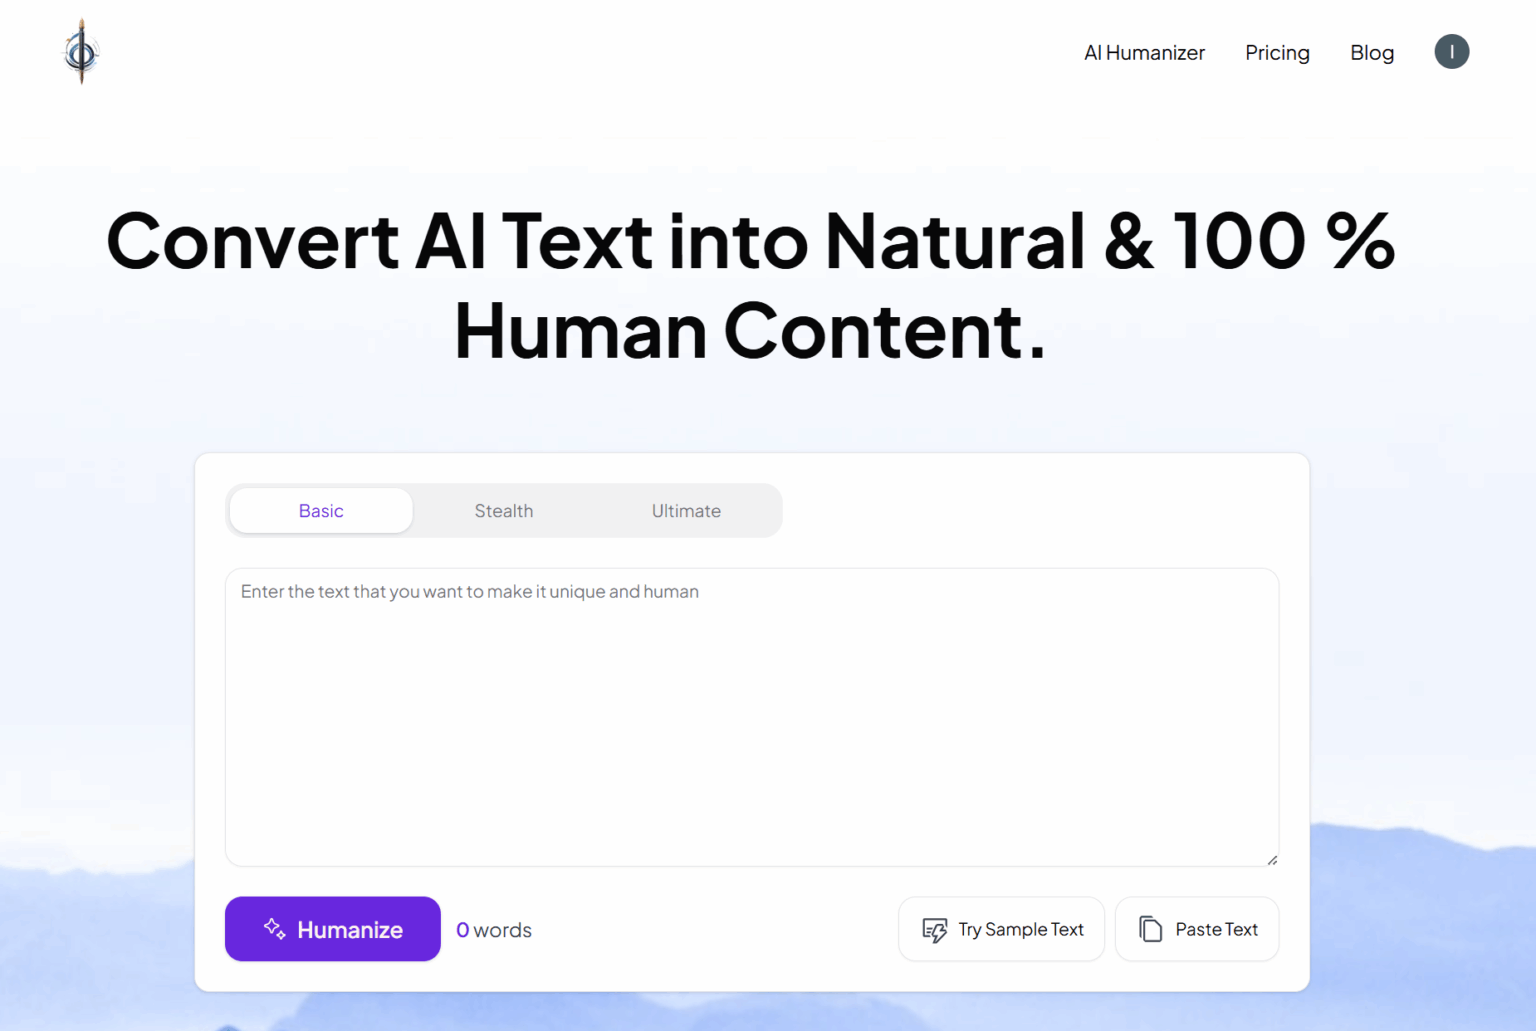Click the lightning-document icon in Try Sample Text

pos(936,929)
